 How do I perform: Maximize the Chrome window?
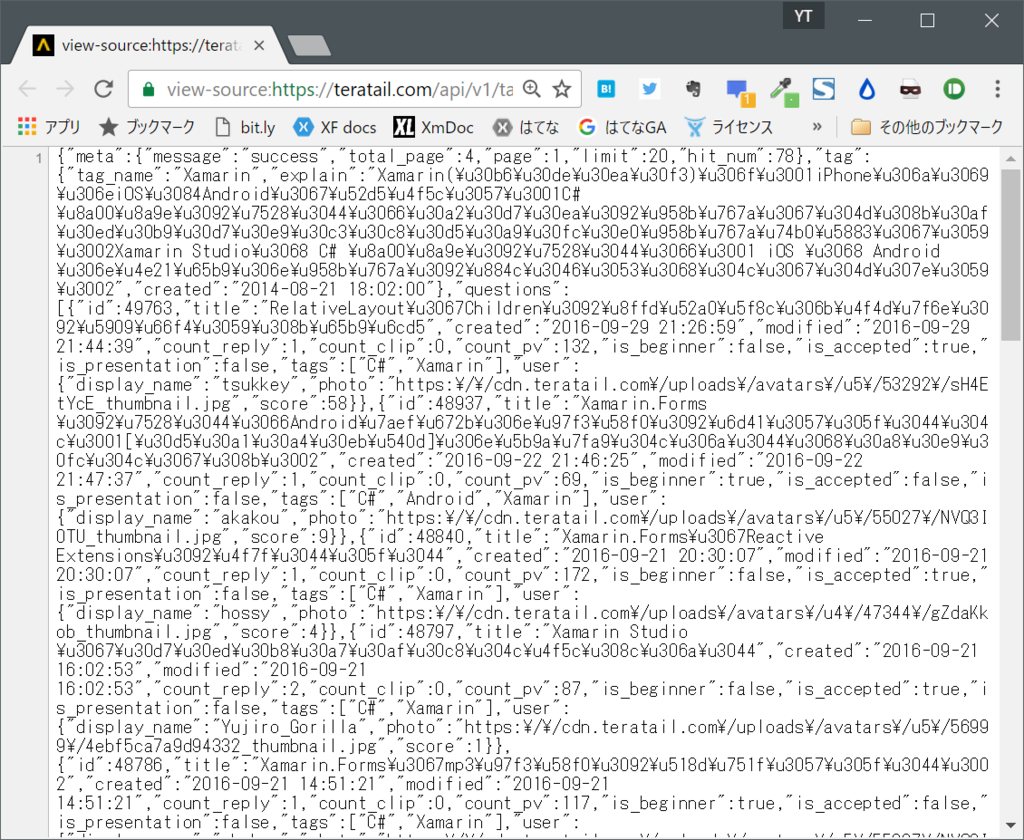point(927,20)
